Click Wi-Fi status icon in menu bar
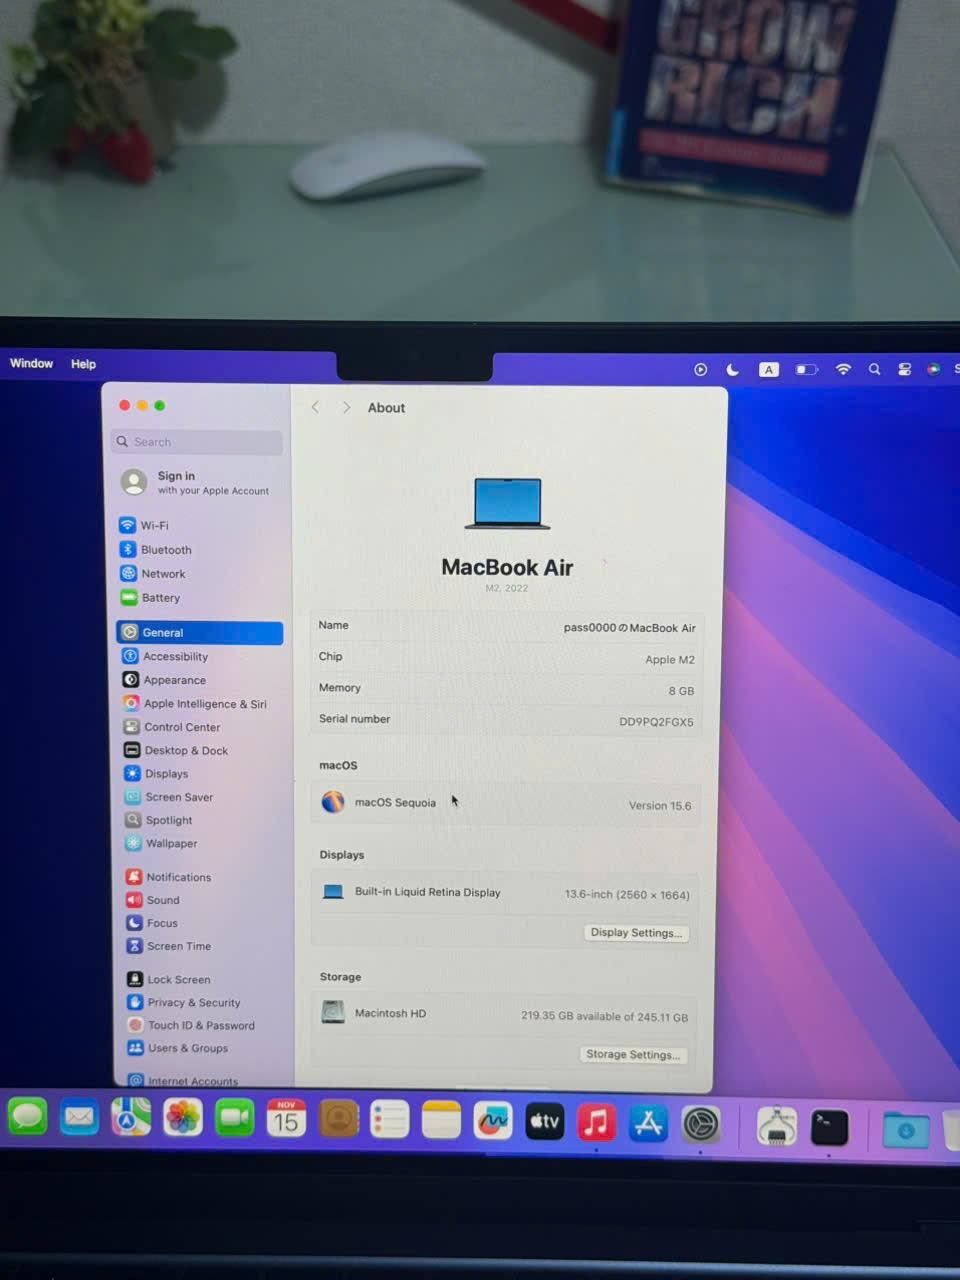Image resolution: width=960 pixels, height=1280 pixels. tap(843, 369)
